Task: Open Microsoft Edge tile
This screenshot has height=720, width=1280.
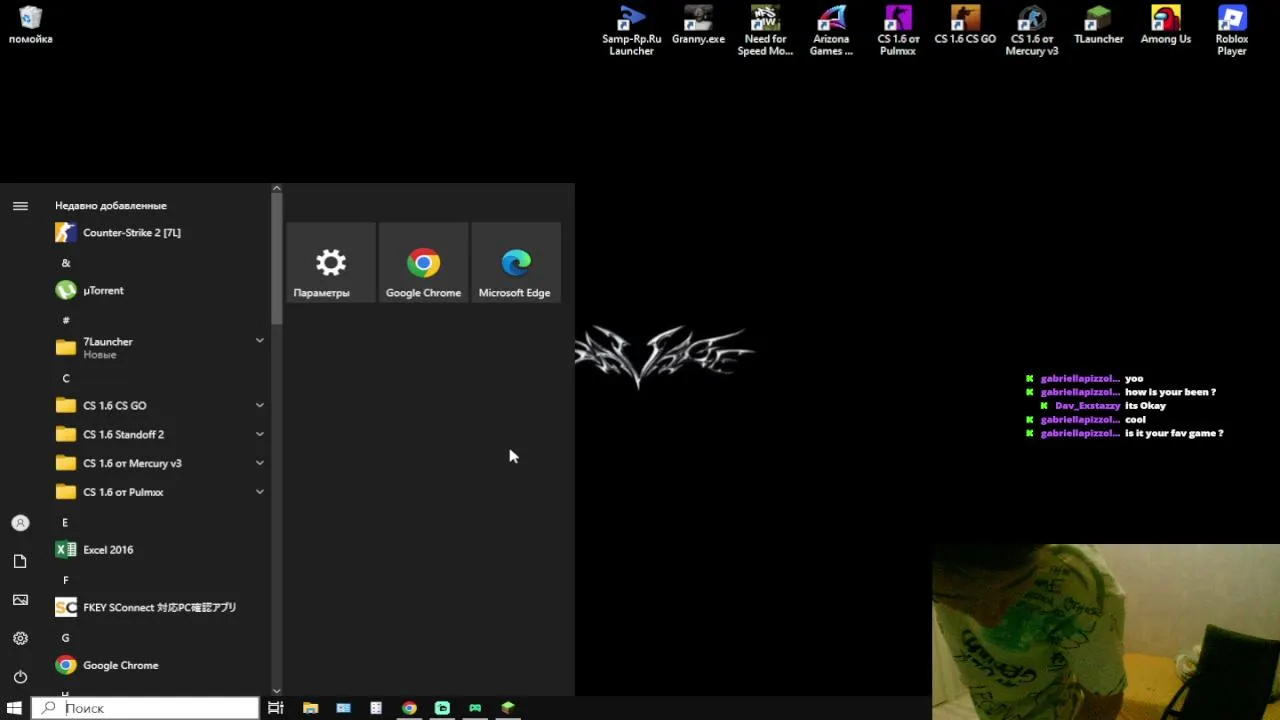Action: point(516,262)
